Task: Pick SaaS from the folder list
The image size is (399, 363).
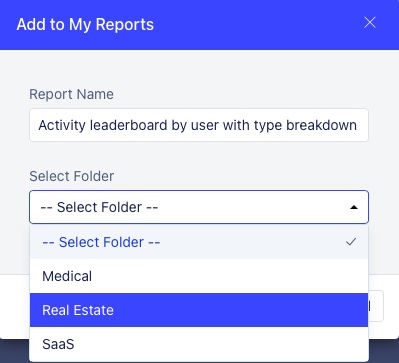Action: pos(199,344)
